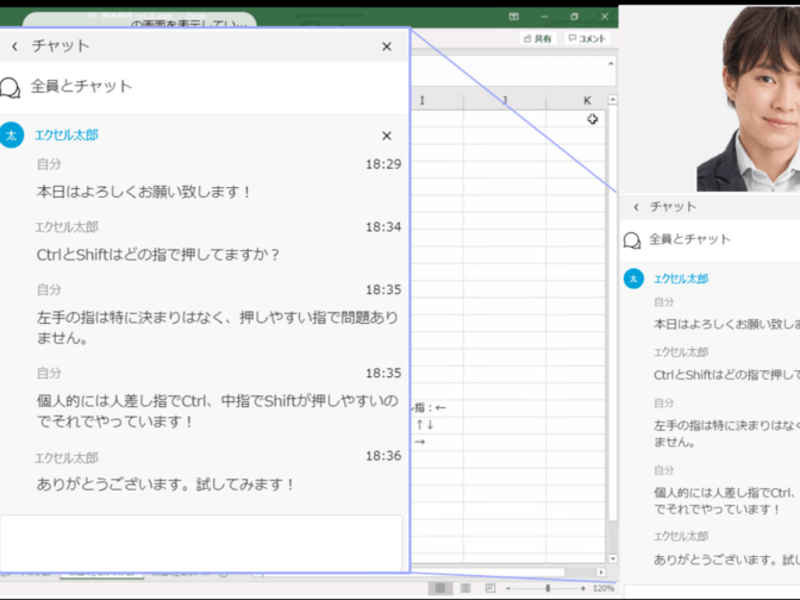
Task: Click the speech bubble icon beside 全員とチャット
Action: [x=11, y=87]
